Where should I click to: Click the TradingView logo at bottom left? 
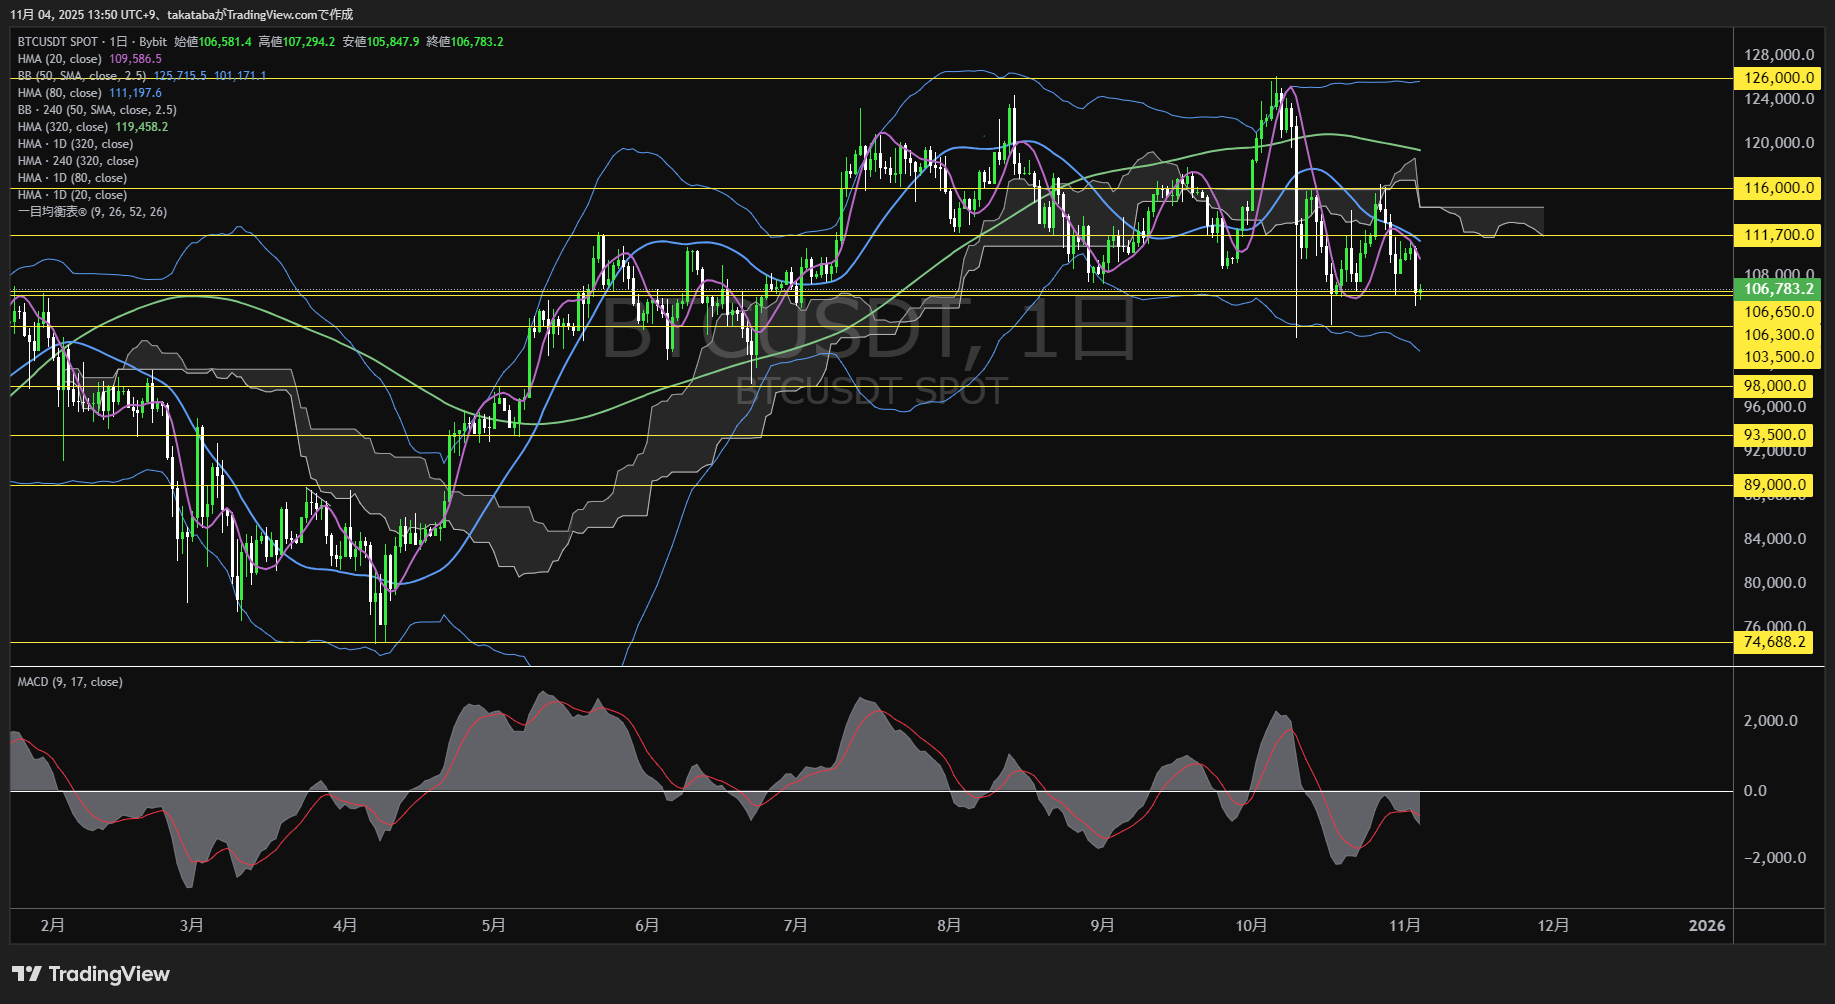tap(91, 974)
